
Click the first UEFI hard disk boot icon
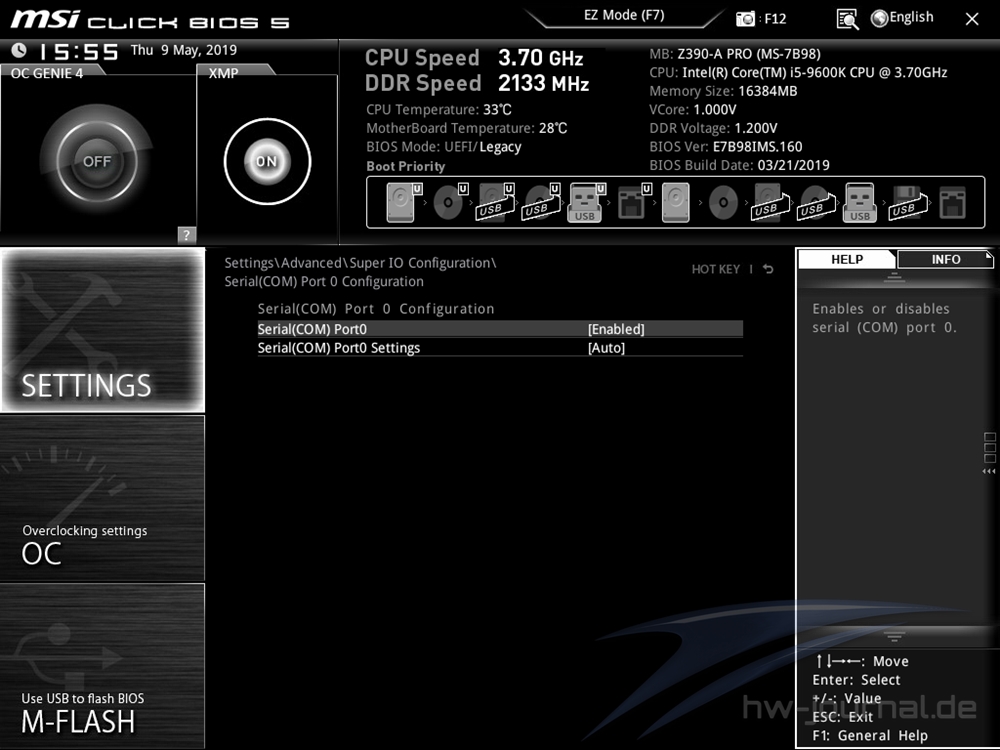[400, 203]
